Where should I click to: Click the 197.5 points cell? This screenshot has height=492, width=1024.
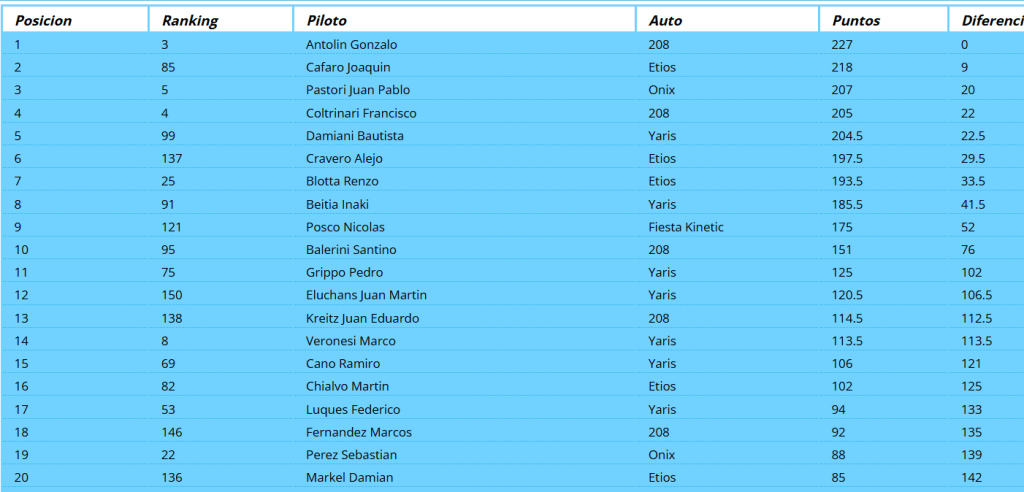pyautogui.click(x=847, y=158)
